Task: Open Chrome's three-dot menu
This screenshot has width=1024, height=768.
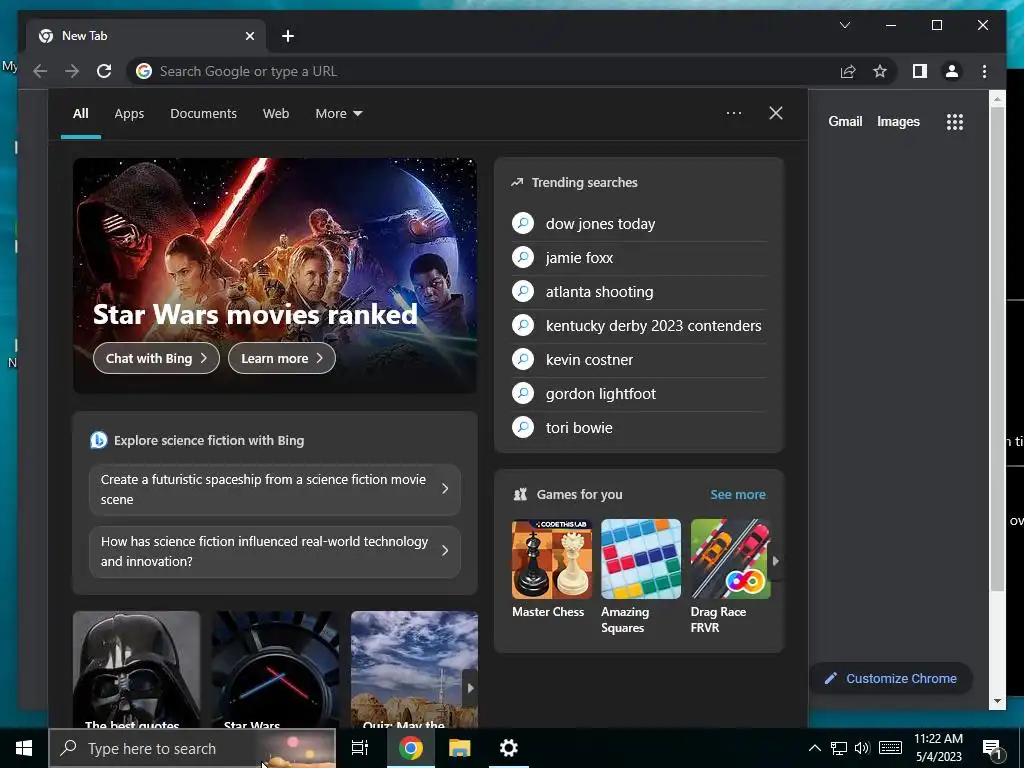Action: point(984,71)
